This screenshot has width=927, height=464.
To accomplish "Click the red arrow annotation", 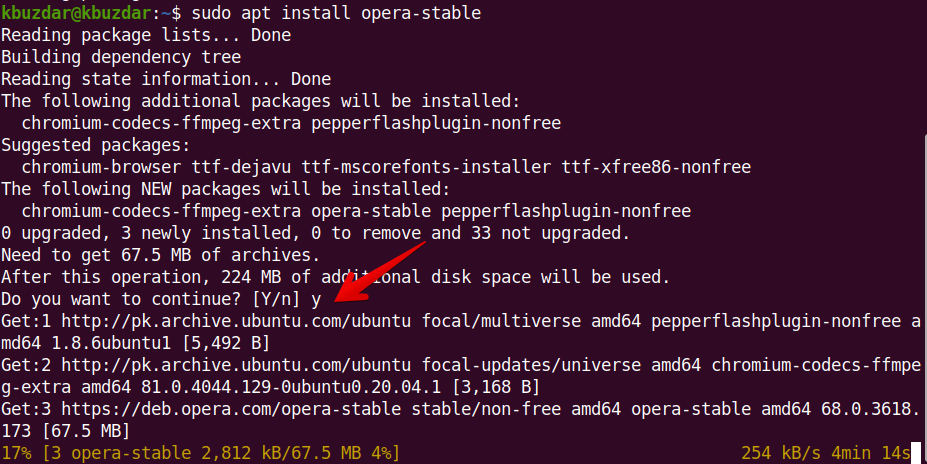I will coord(380,272).
